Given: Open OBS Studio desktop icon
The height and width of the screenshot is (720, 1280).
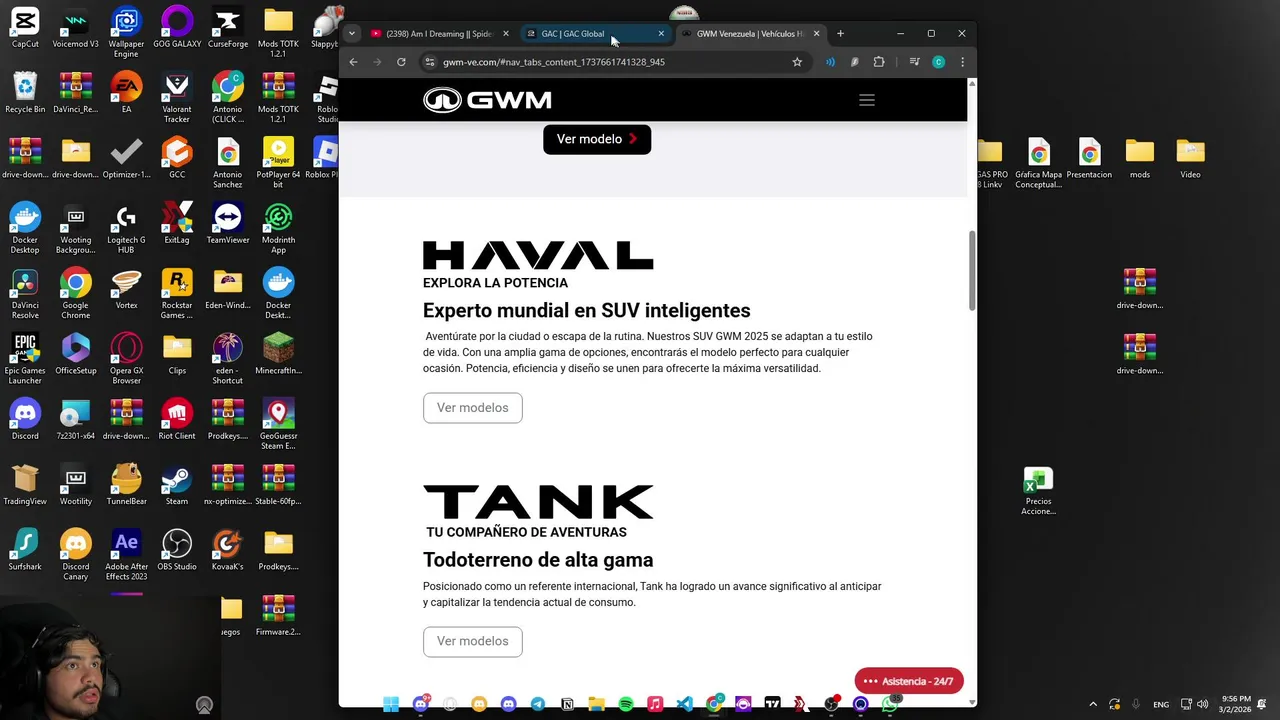Looking at the screenshot, I should tap(177, 549).
